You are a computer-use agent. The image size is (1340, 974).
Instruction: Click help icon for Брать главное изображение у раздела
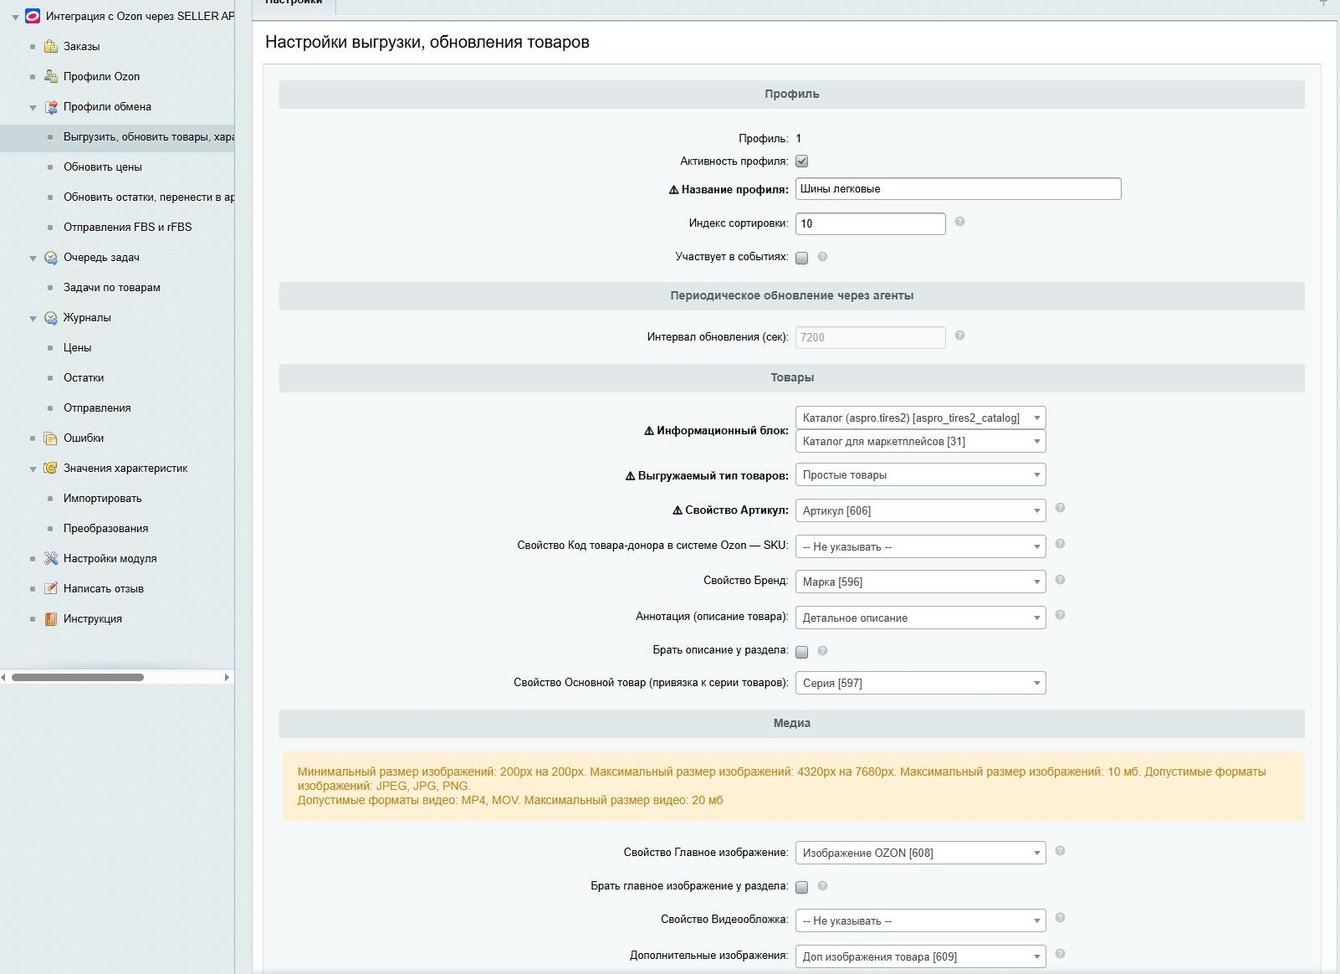[823, 886]
